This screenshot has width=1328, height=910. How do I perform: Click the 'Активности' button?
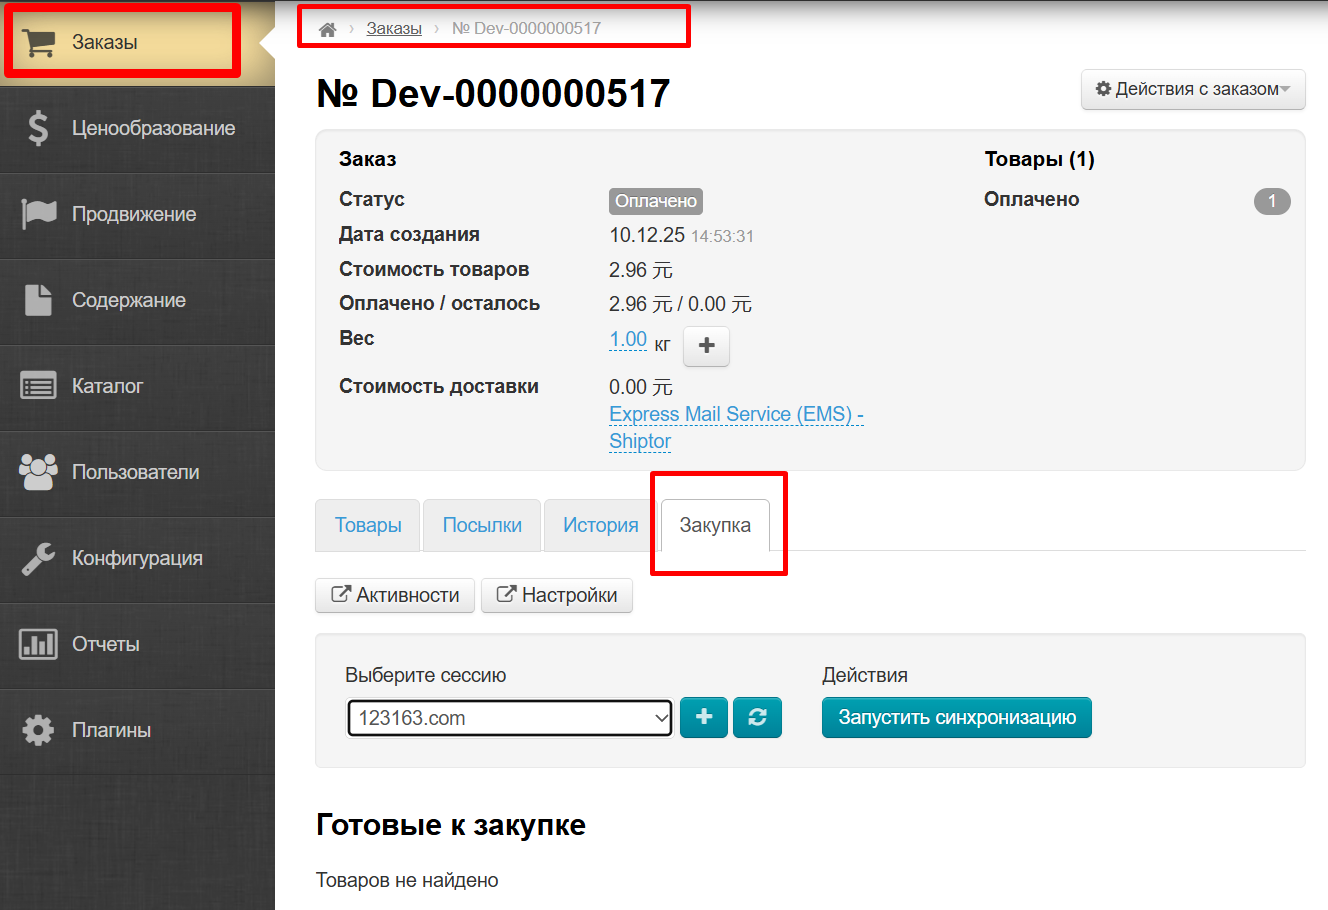pos(395,595)
